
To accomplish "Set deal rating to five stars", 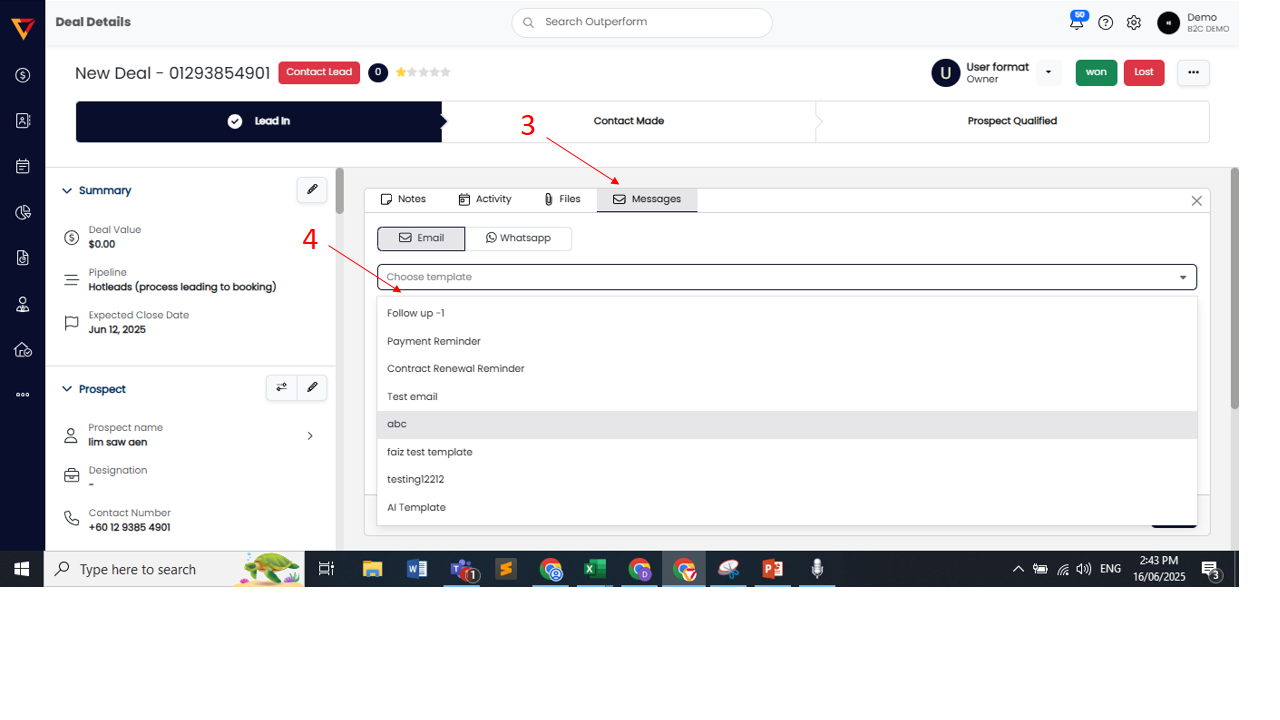I will click(445, 73).
